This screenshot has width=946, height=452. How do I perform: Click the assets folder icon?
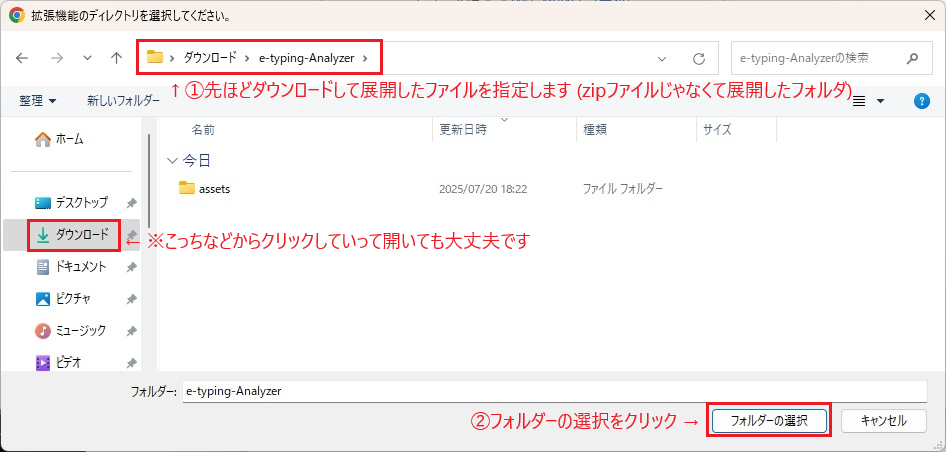pos(187,188)
